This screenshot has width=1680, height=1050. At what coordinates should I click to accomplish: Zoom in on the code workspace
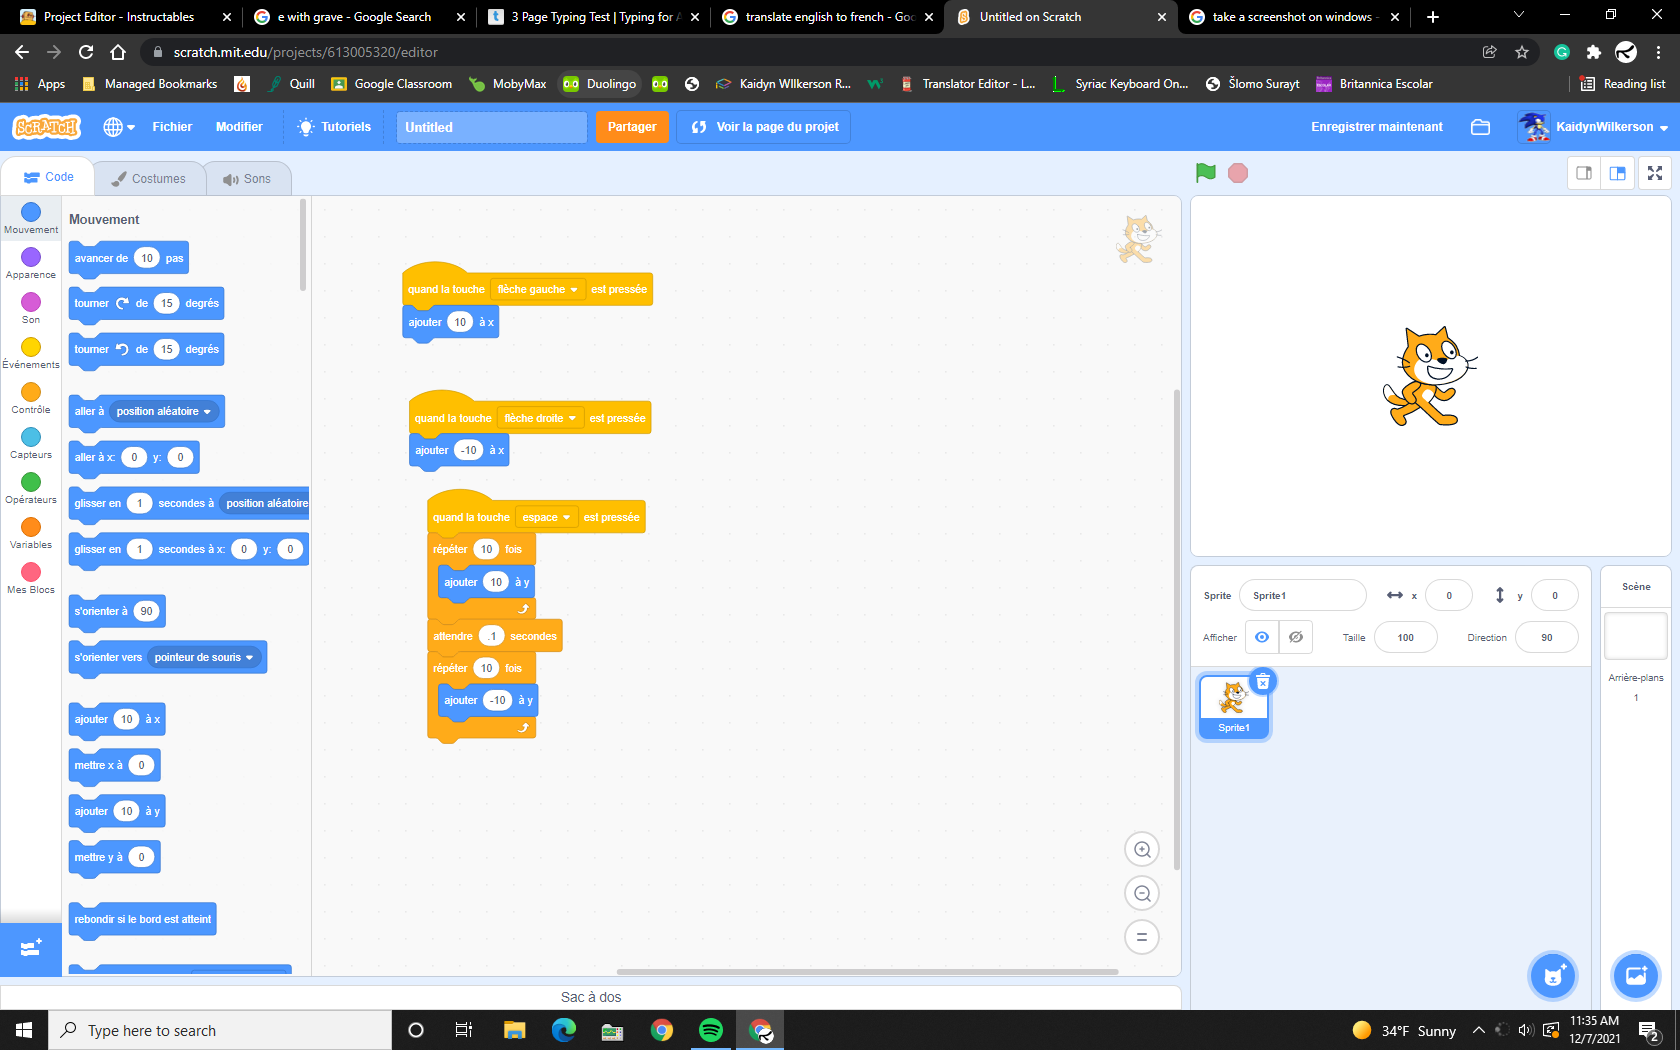[x=1141, y=849]
